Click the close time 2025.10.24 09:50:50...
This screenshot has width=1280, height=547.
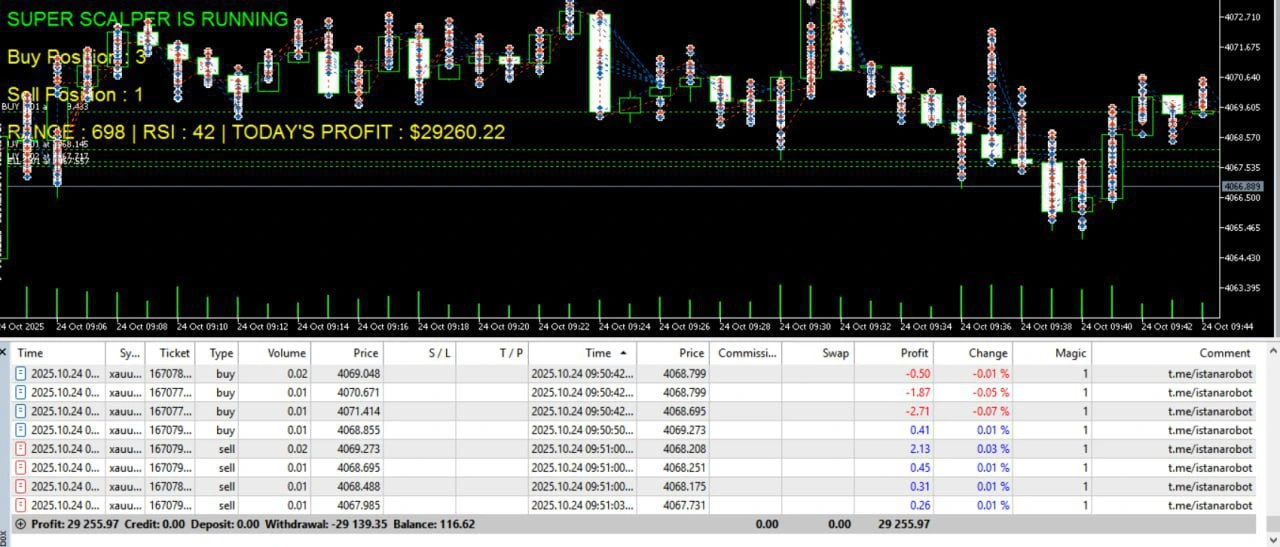pos(582,430)
